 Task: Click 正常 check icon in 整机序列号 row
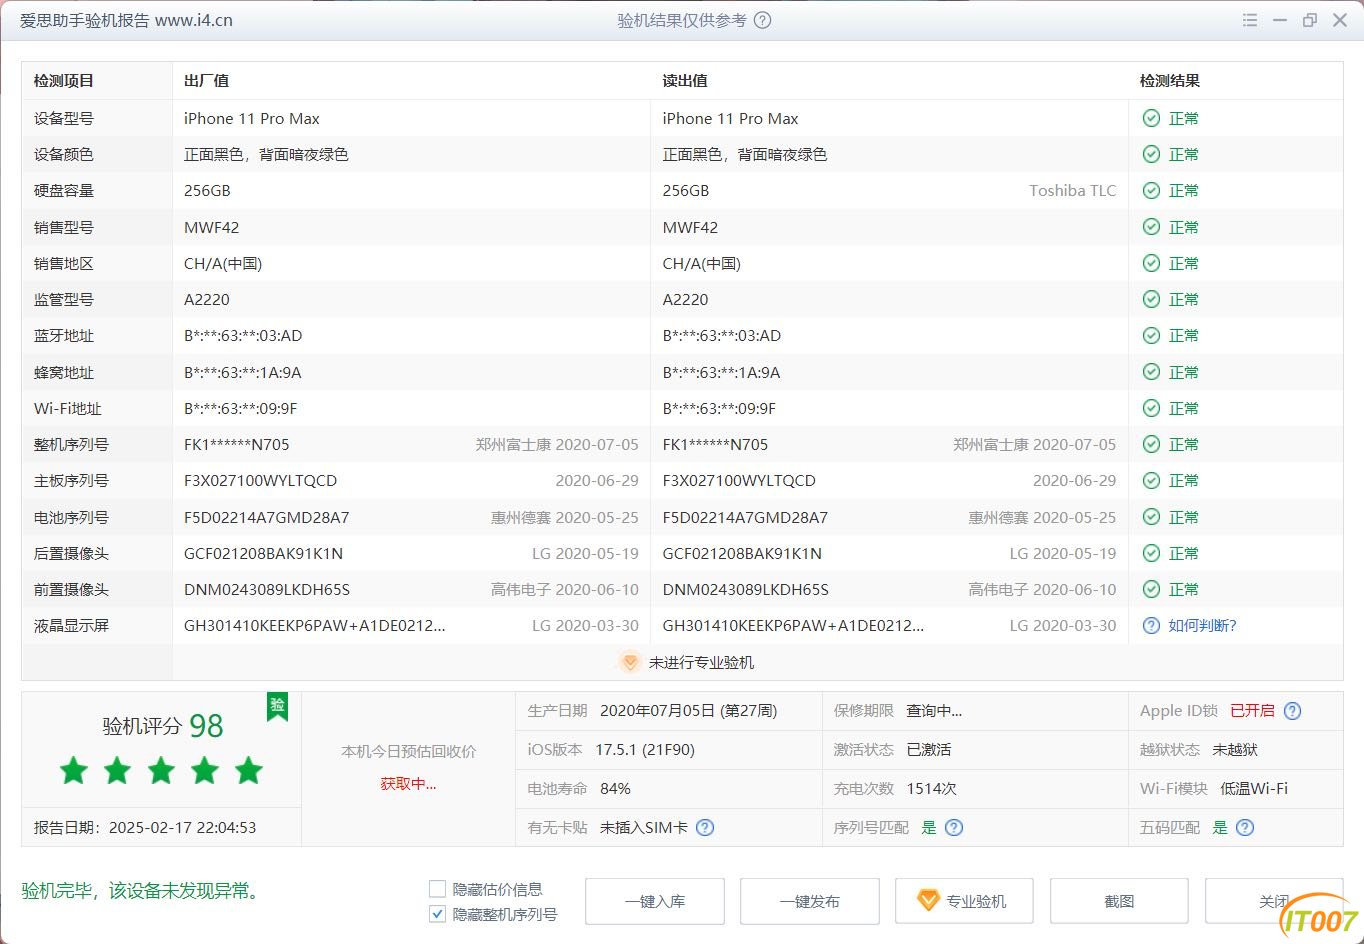(1151, 444)
